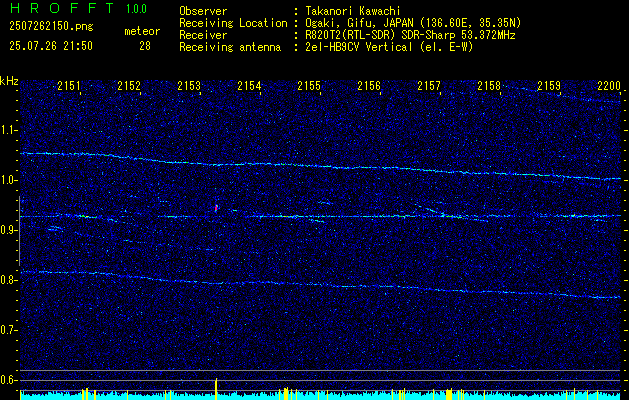Select location text Ogaki, Gifu, JAPAN

click(360, 23)
